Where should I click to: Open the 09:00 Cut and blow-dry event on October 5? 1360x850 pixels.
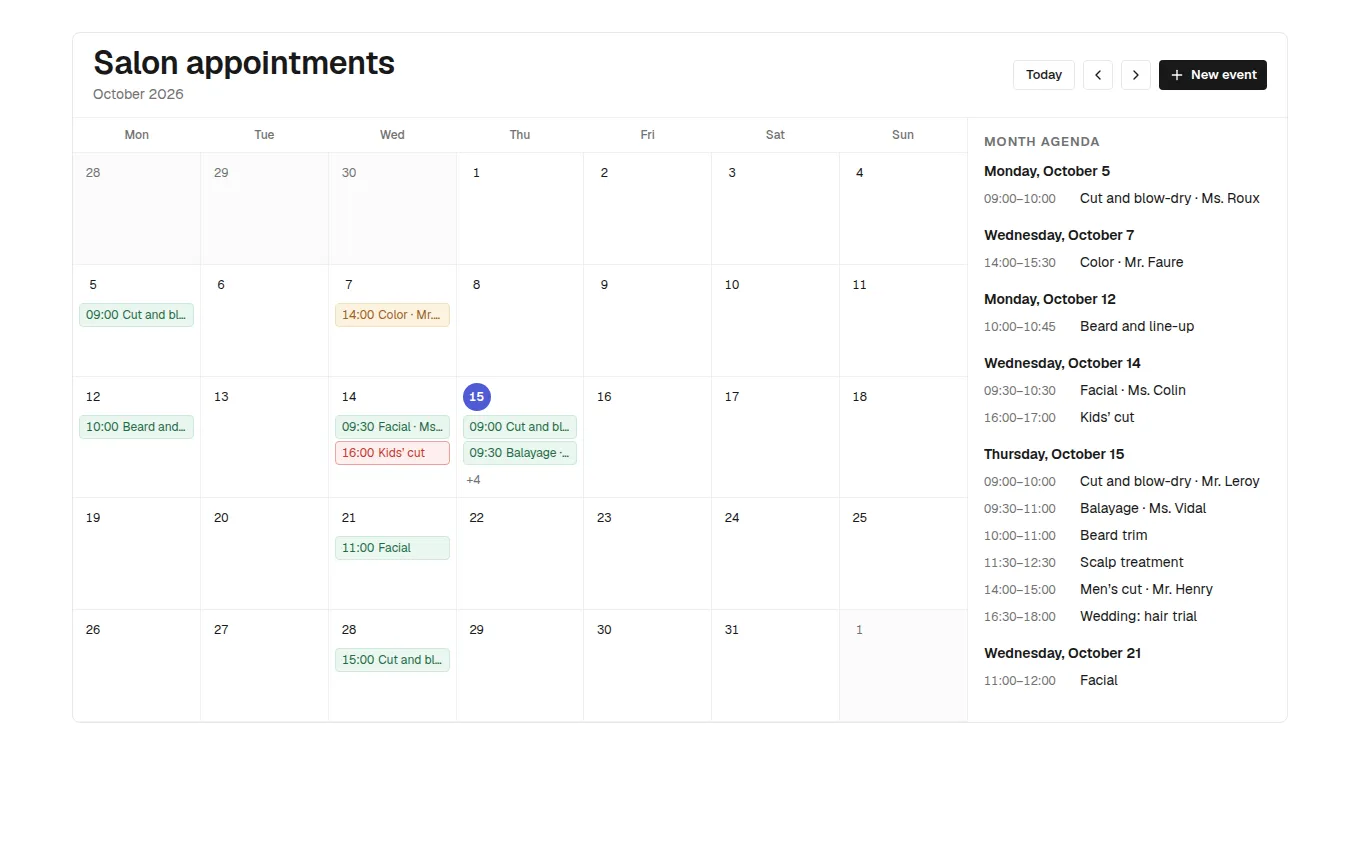click(137, 315)
